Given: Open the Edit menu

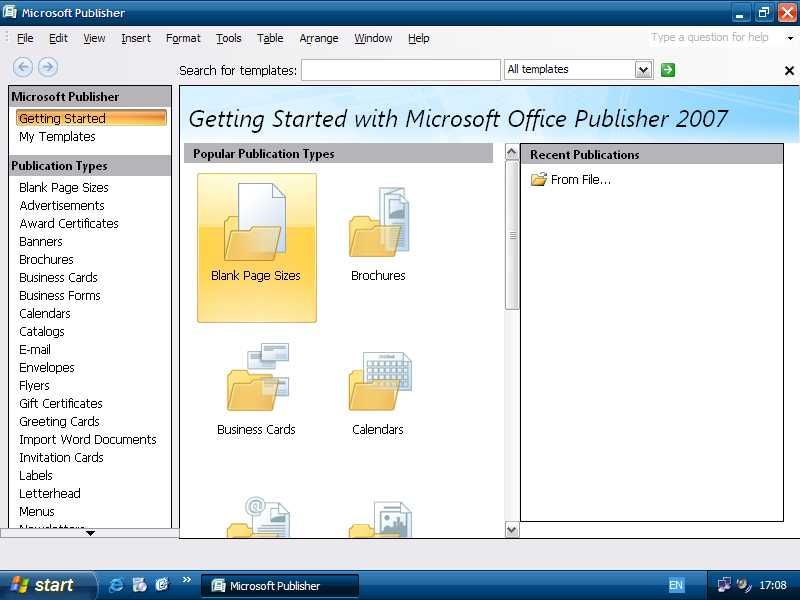Looking at the screenshot, I should [58, 38].
